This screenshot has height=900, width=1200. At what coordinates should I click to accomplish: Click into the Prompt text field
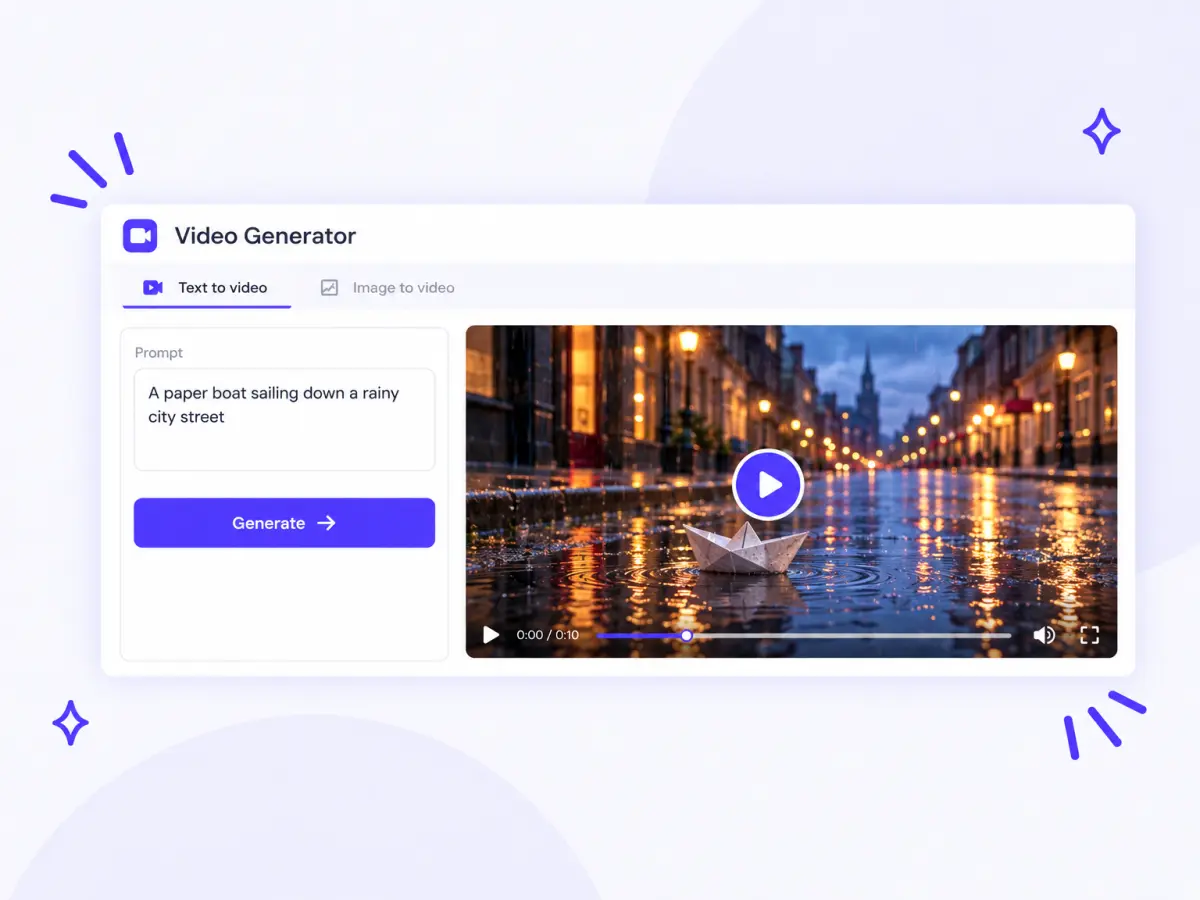click(x=285, y=419)
